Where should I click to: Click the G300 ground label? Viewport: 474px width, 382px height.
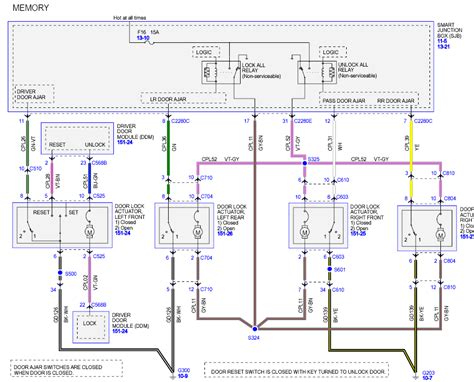coord(184,370)
